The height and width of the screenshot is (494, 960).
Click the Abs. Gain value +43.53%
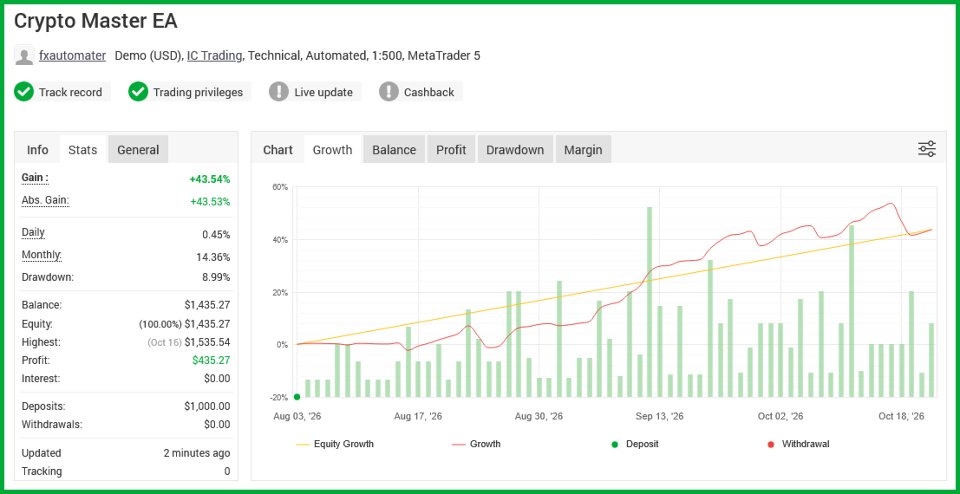click(x=210, y=201)
